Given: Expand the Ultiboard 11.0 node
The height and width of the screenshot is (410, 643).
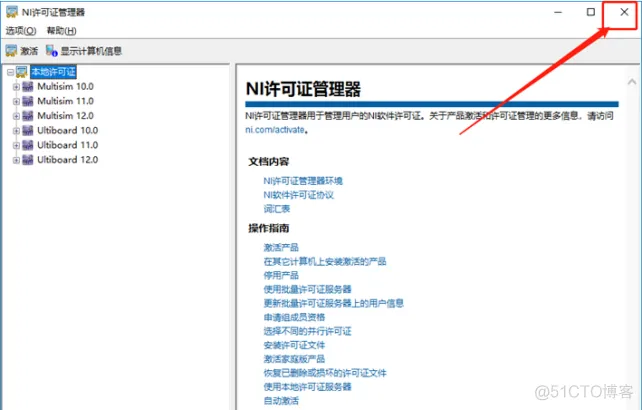Looking at the screenshot, I should pos(16,146).
